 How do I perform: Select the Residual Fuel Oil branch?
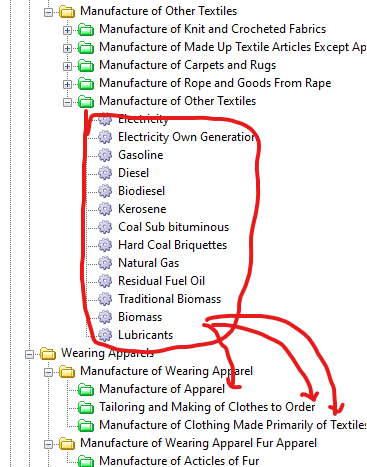click(161, 281)
